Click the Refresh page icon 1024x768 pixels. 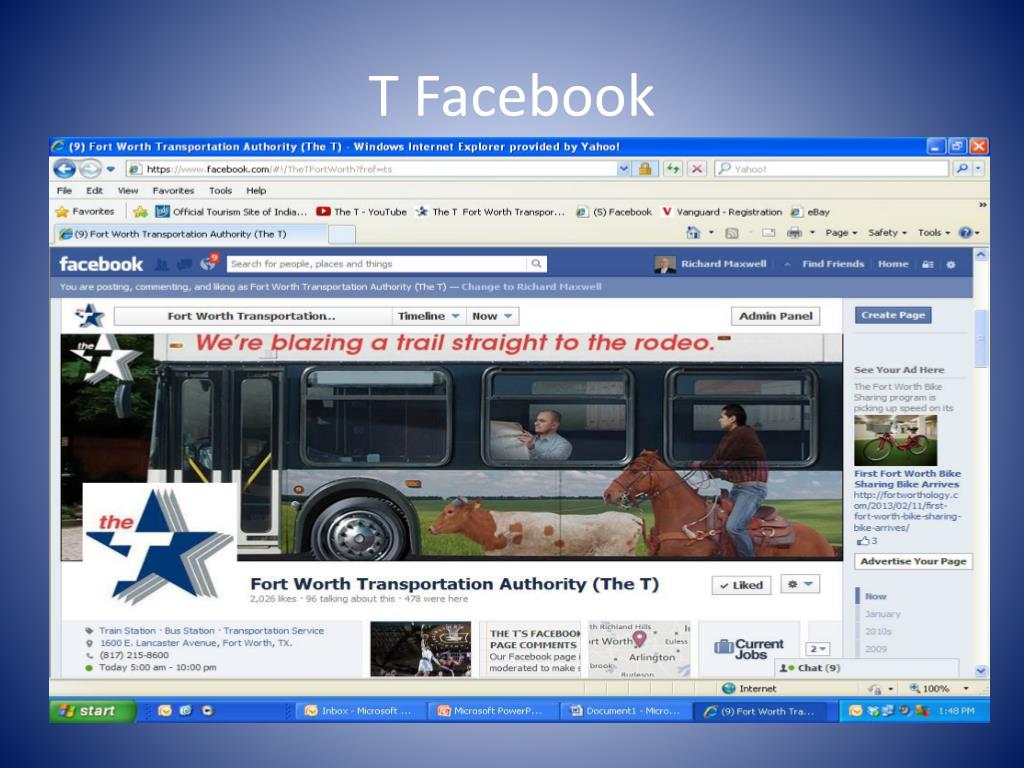pyautogui.click(x=672, y=169)
